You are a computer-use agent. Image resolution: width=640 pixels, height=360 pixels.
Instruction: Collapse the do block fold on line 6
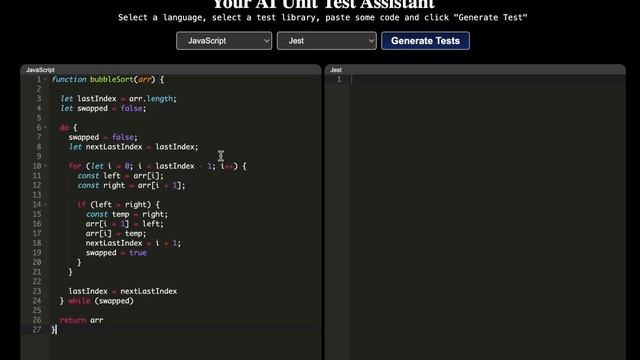pyautogui.click(x=45, y=128)
